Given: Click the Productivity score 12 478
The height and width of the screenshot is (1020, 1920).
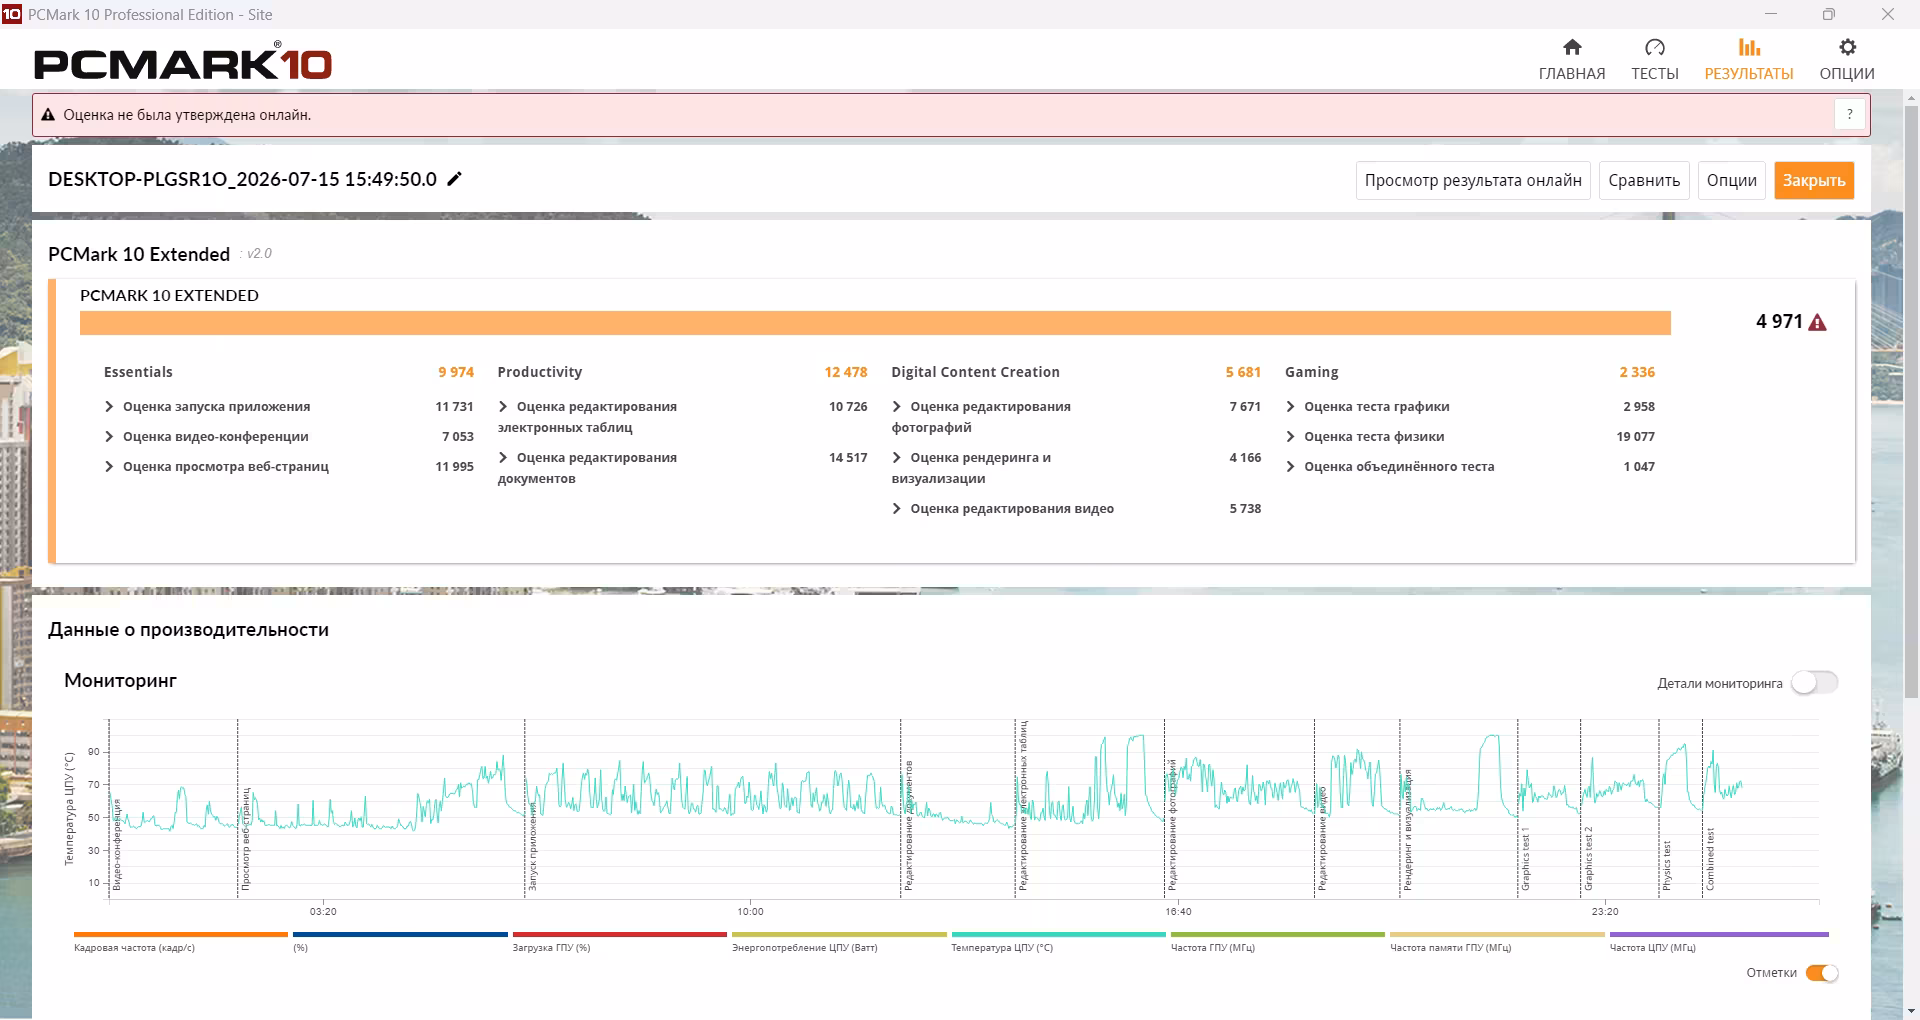Looking at the screenshot, I should click(x=846, y=372).
